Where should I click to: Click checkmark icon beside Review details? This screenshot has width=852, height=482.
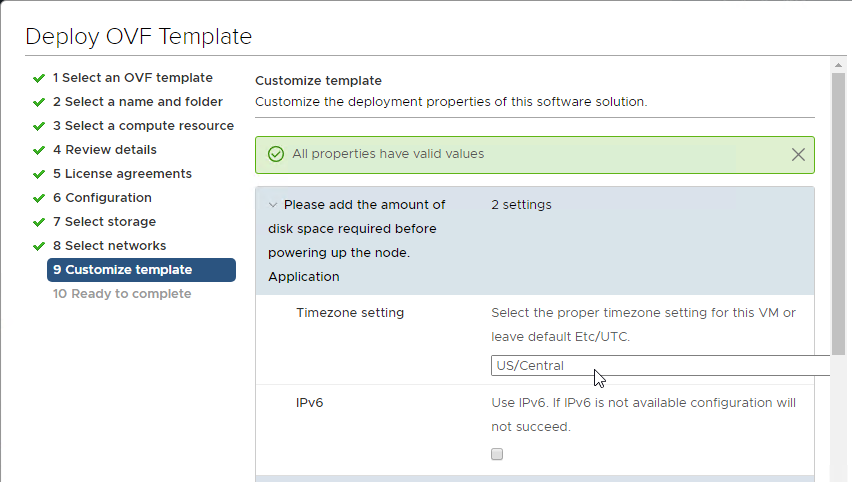tap(39, 150)
